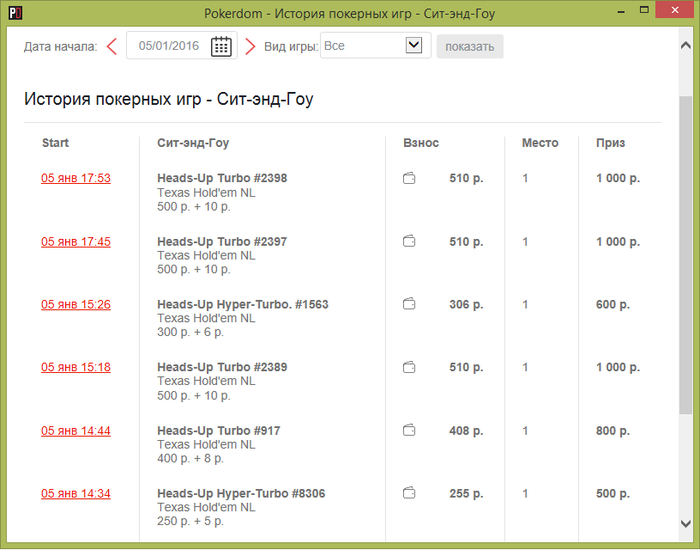
Task: Click the Pokerdom PD logo in the title bar
Action: (x=15, y=13)
